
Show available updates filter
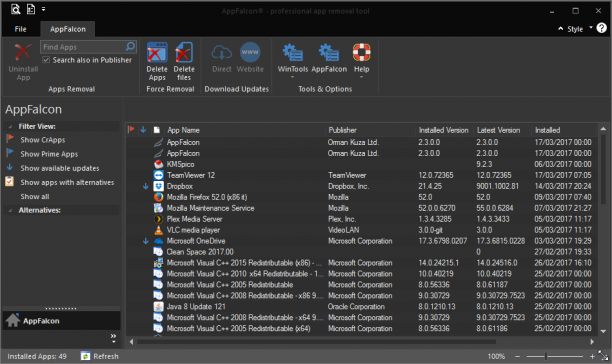click(x=60, y=168)
